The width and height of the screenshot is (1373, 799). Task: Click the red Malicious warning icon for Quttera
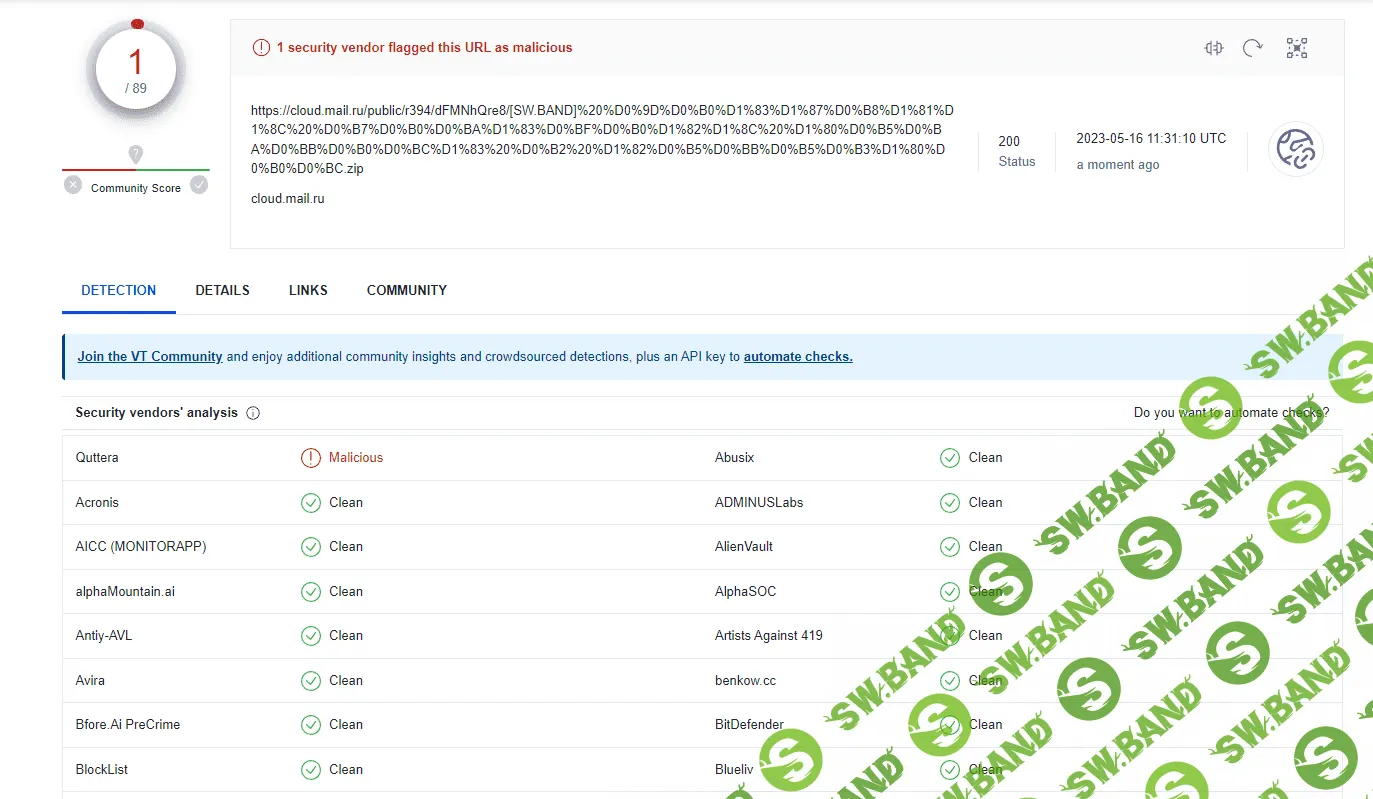311,458
